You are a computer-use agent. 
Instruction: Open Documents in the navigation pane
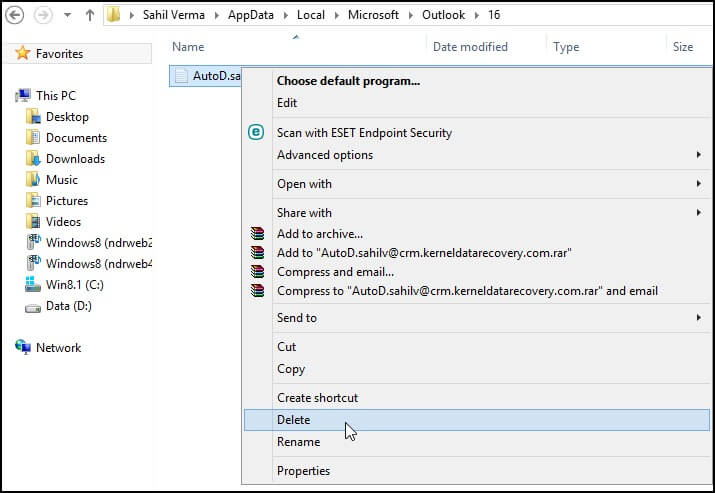tap(76, 138)
